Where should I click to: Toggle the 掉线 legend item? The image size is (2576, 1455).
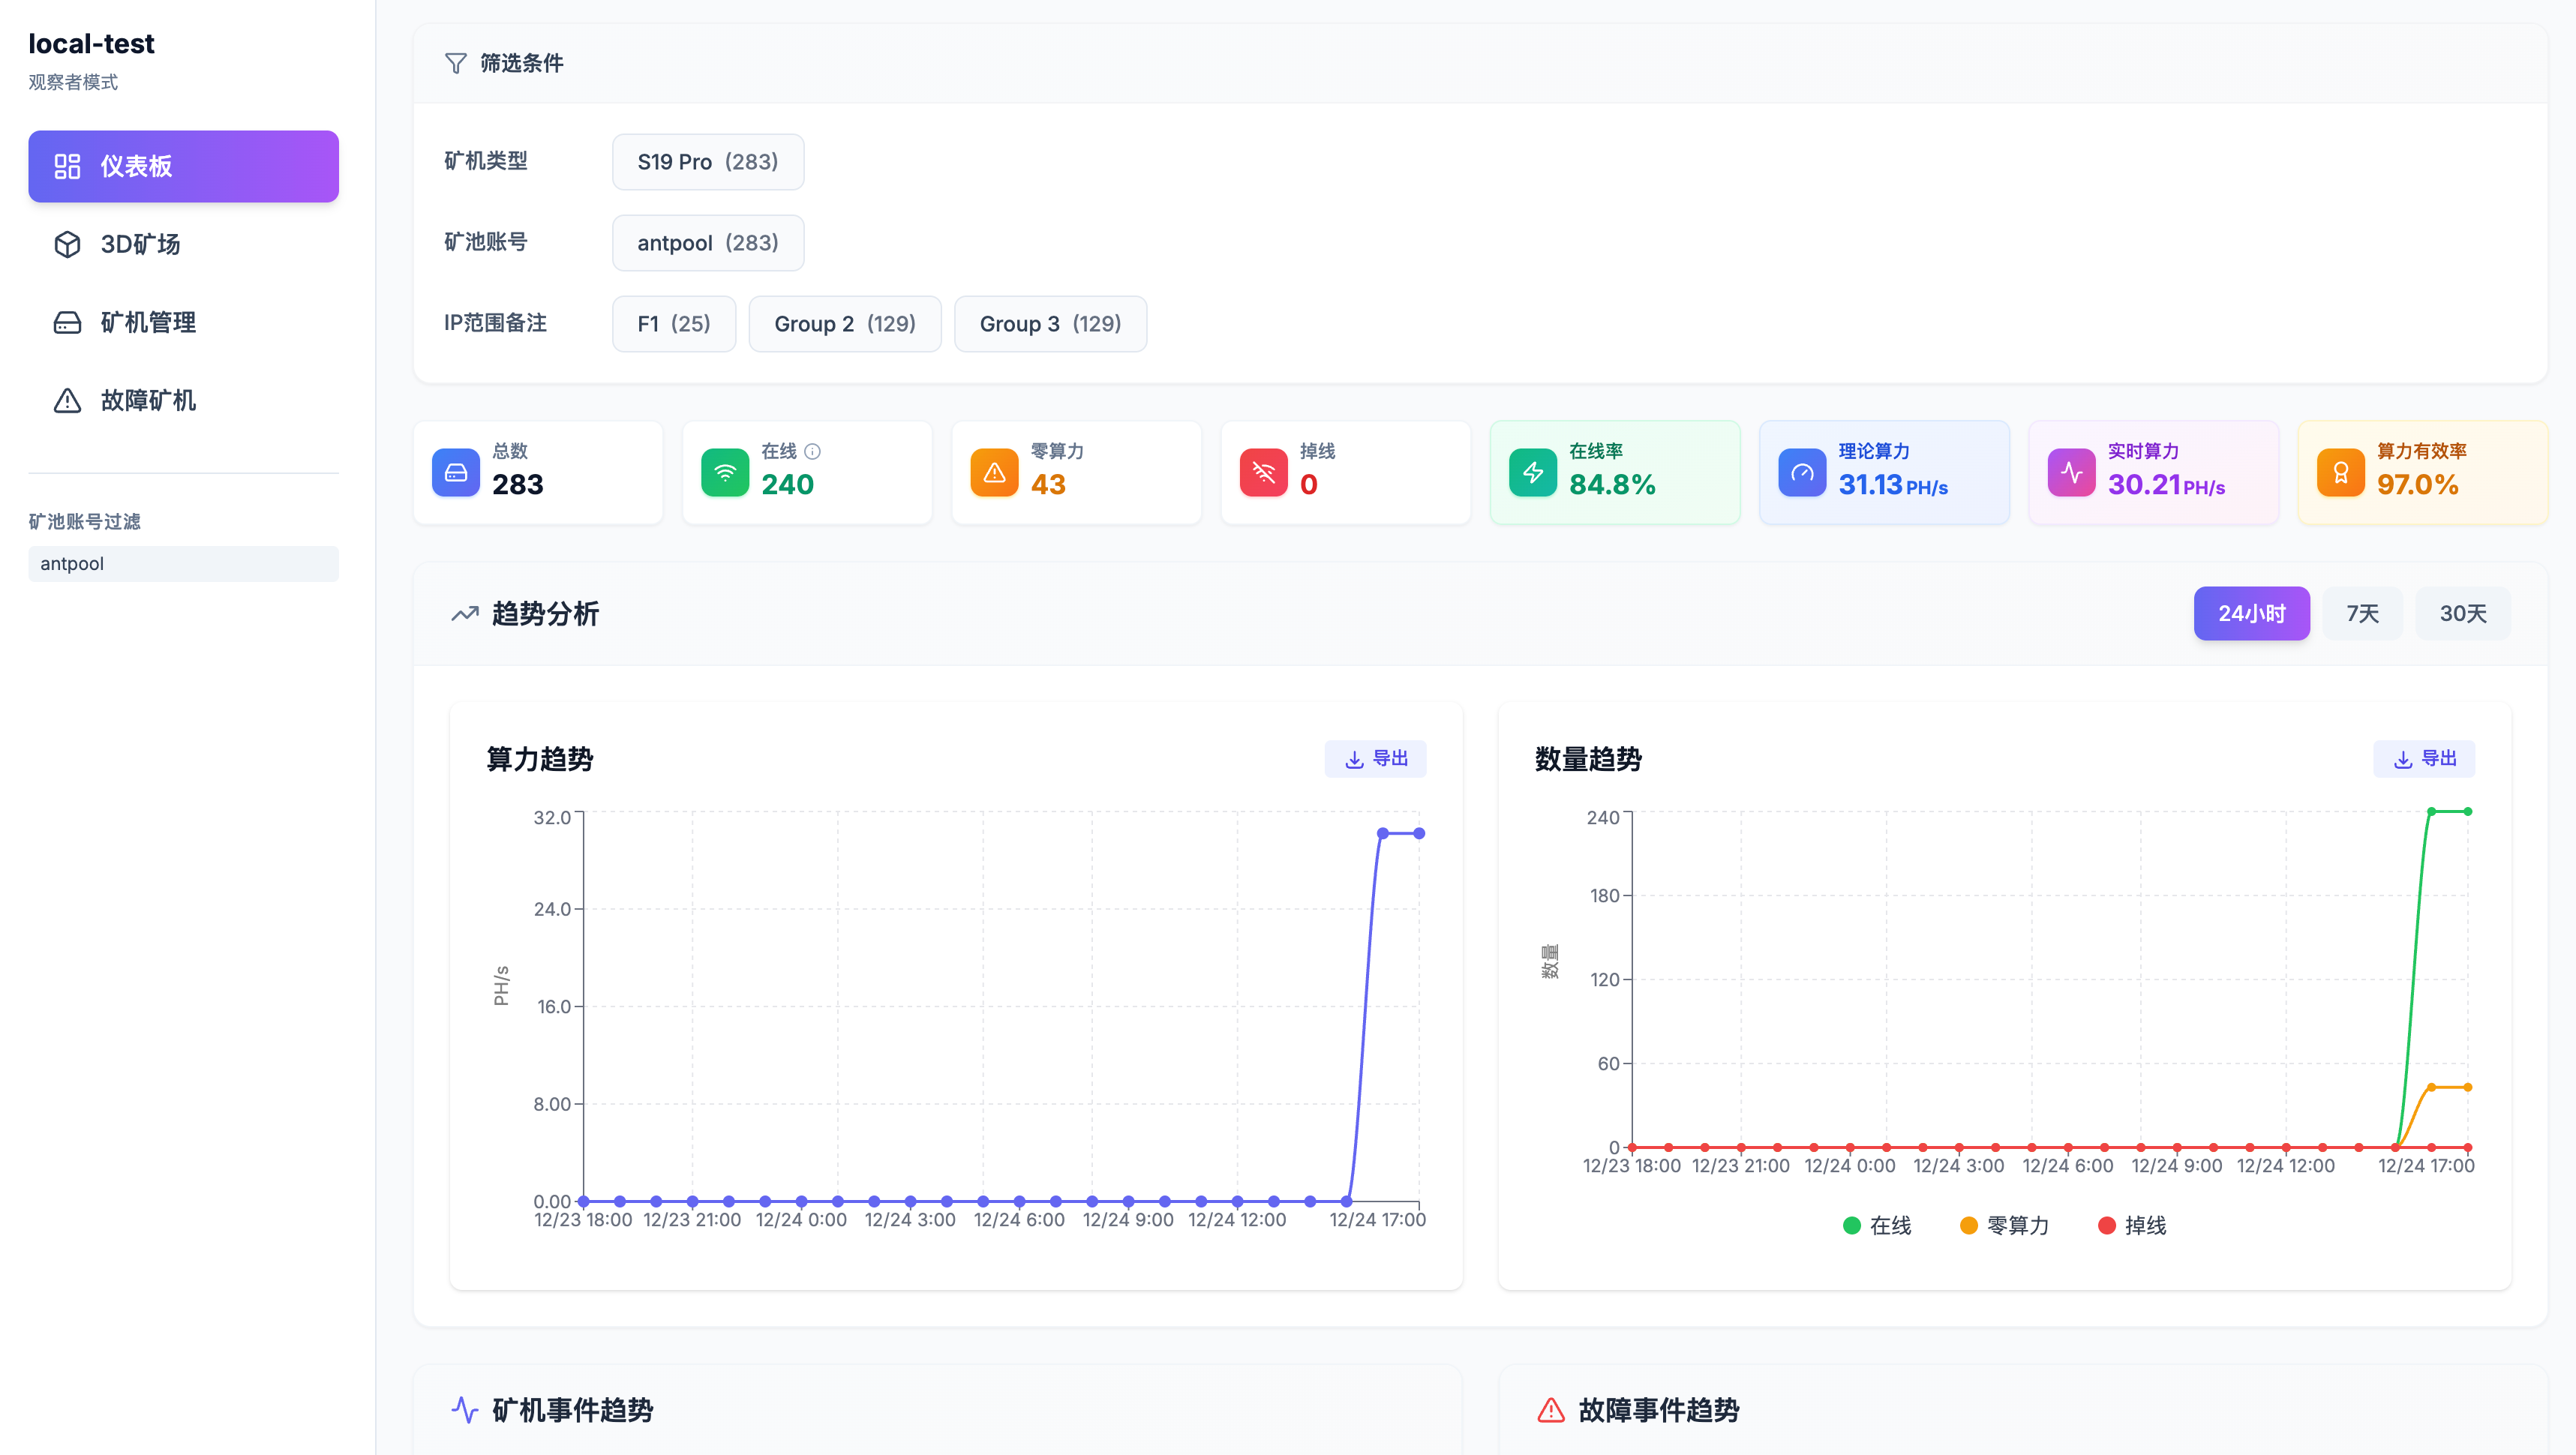click(x=2132, y=1225)
